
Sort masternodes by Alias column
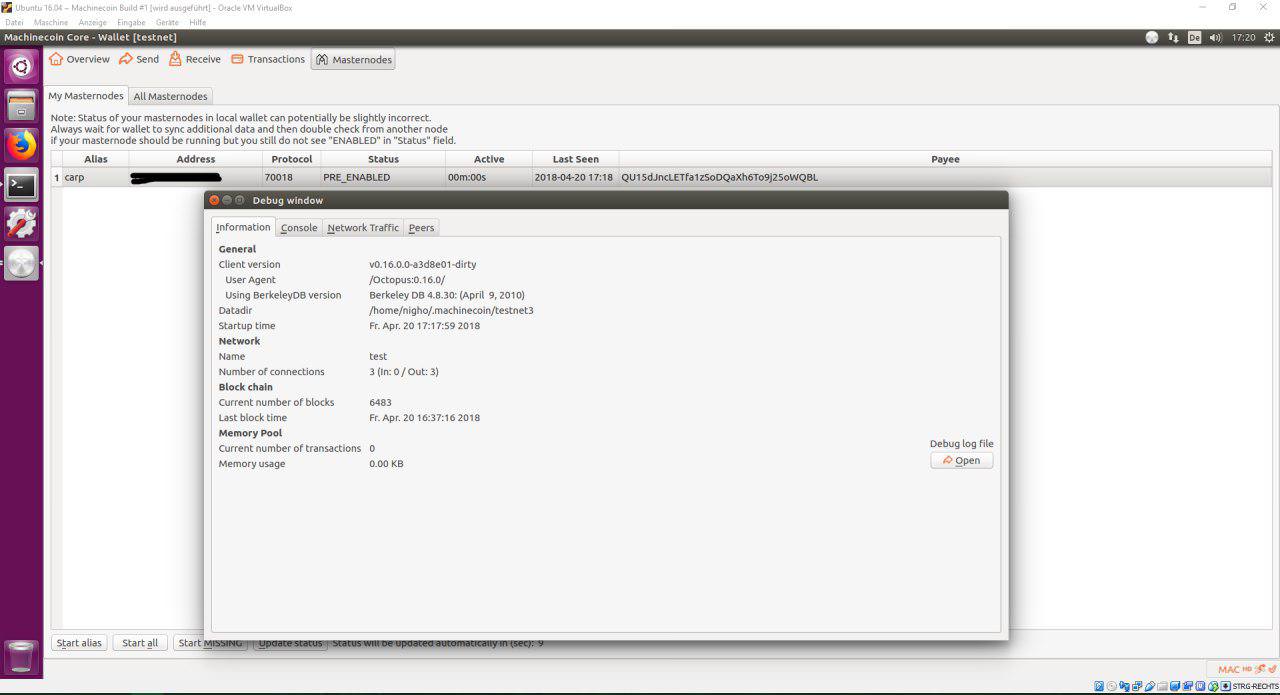(96, 159)
